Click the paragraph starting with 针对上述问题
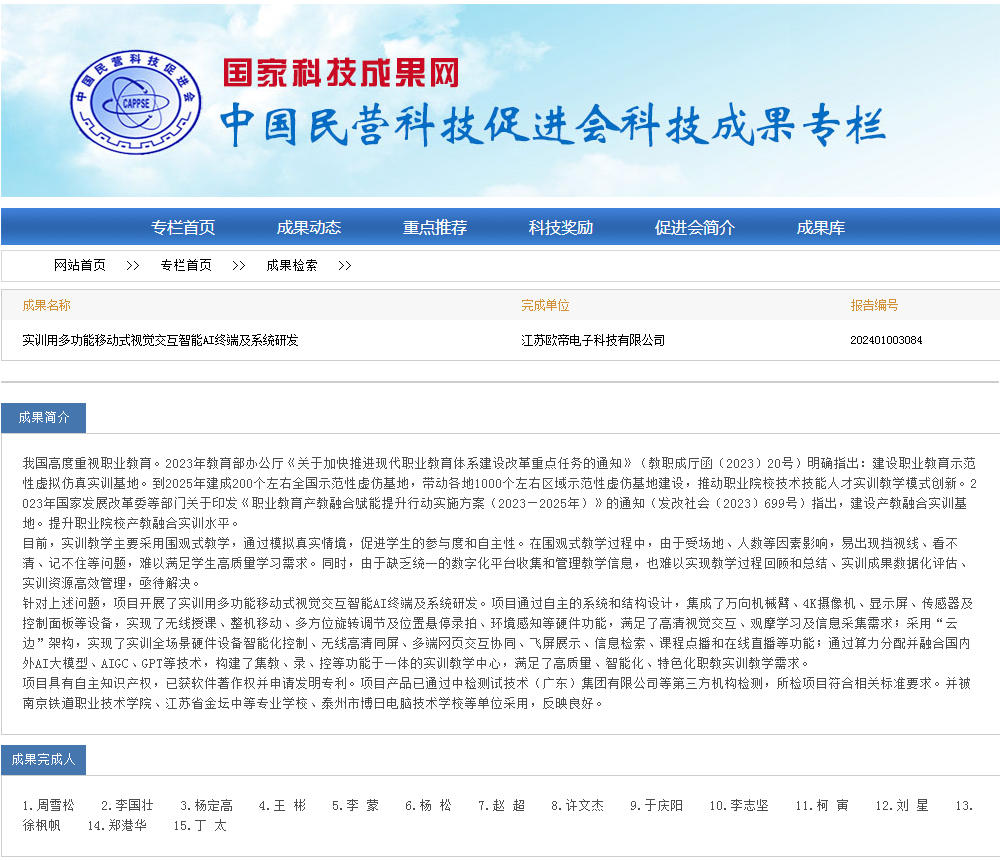This screenshot has height=861, width=1000. point(498,633)
